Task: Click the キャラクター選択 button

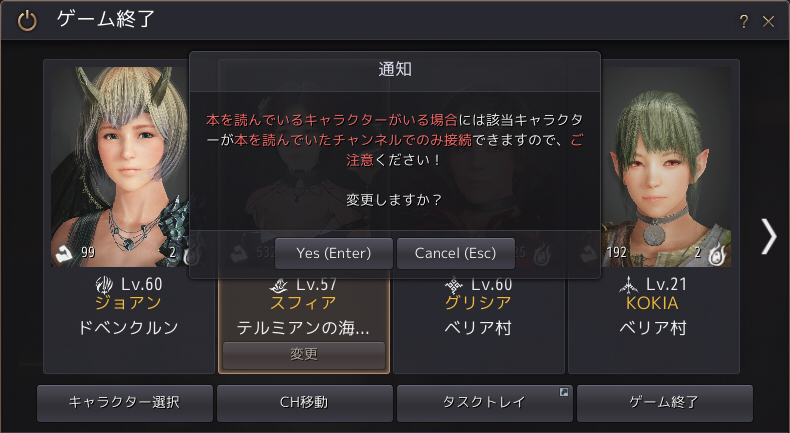Action: [124, 403]
